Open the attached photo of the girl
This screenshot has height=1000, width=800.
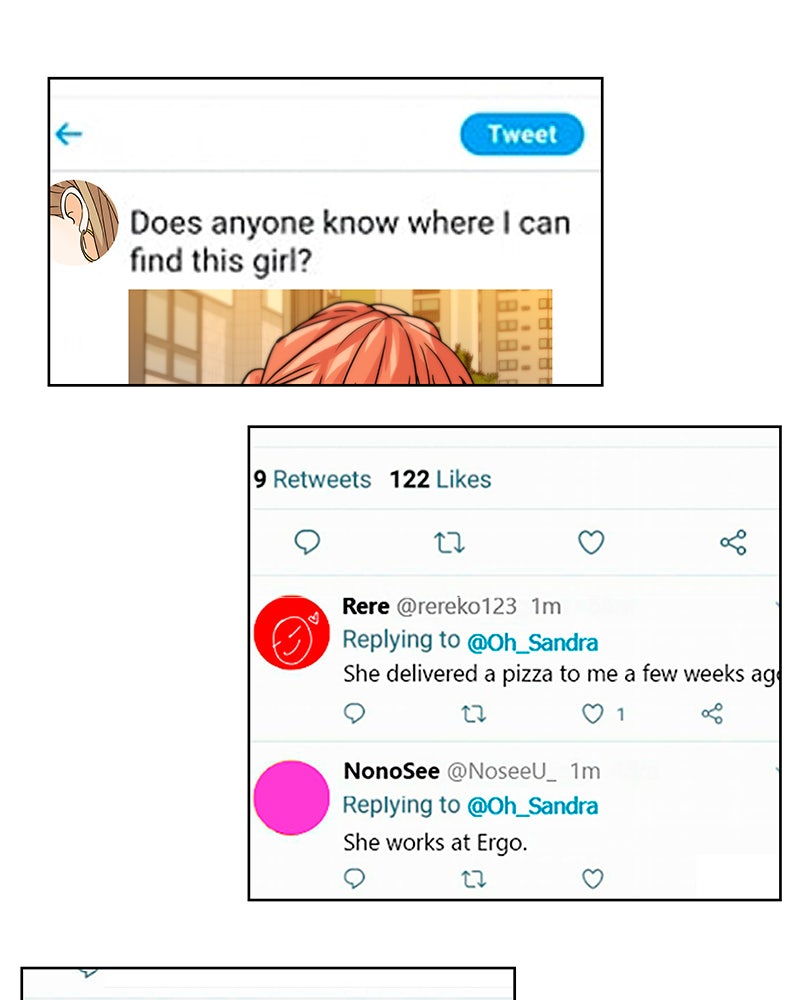pyautogui.click(x=340, y=337)
